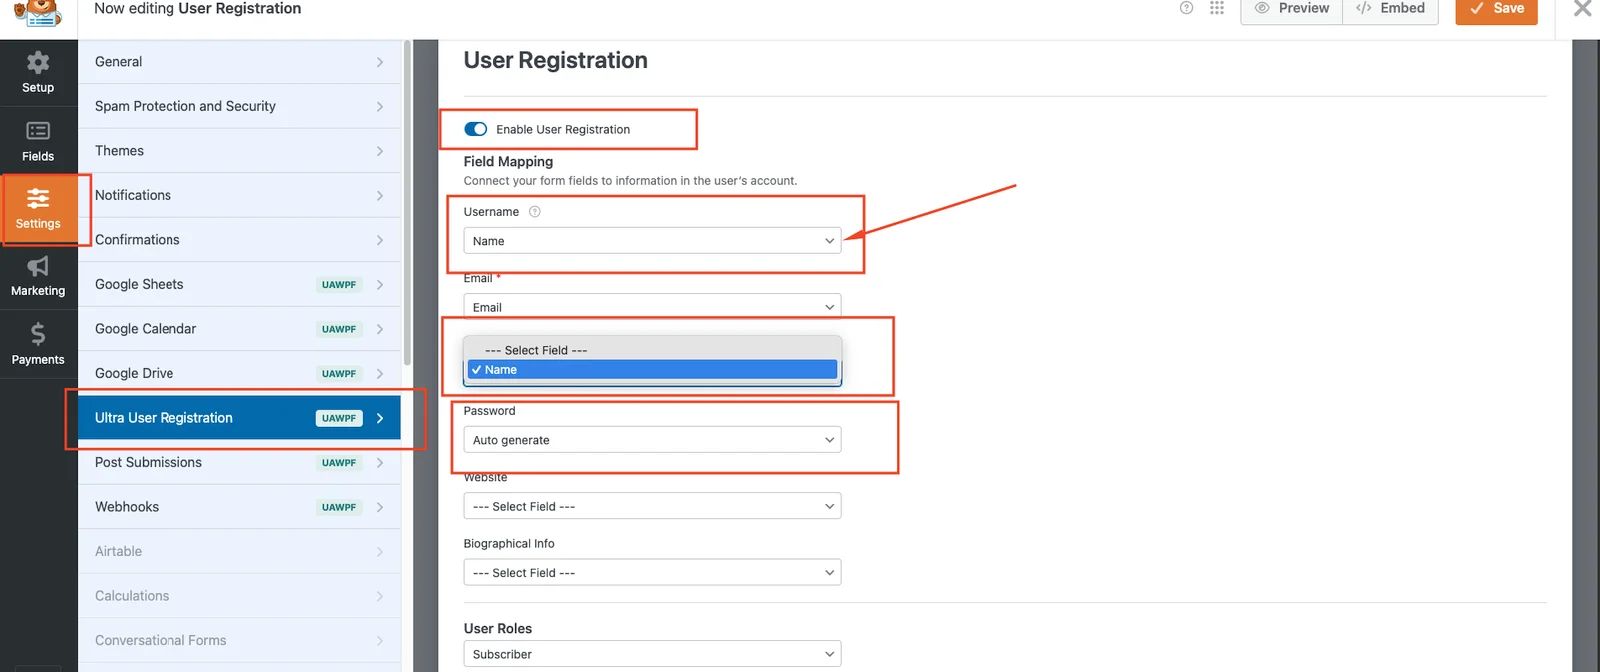The height and width of the screenshot is (672, 1600).
Task: Open the Biographical Info dropdown
Action: (652, 573)
